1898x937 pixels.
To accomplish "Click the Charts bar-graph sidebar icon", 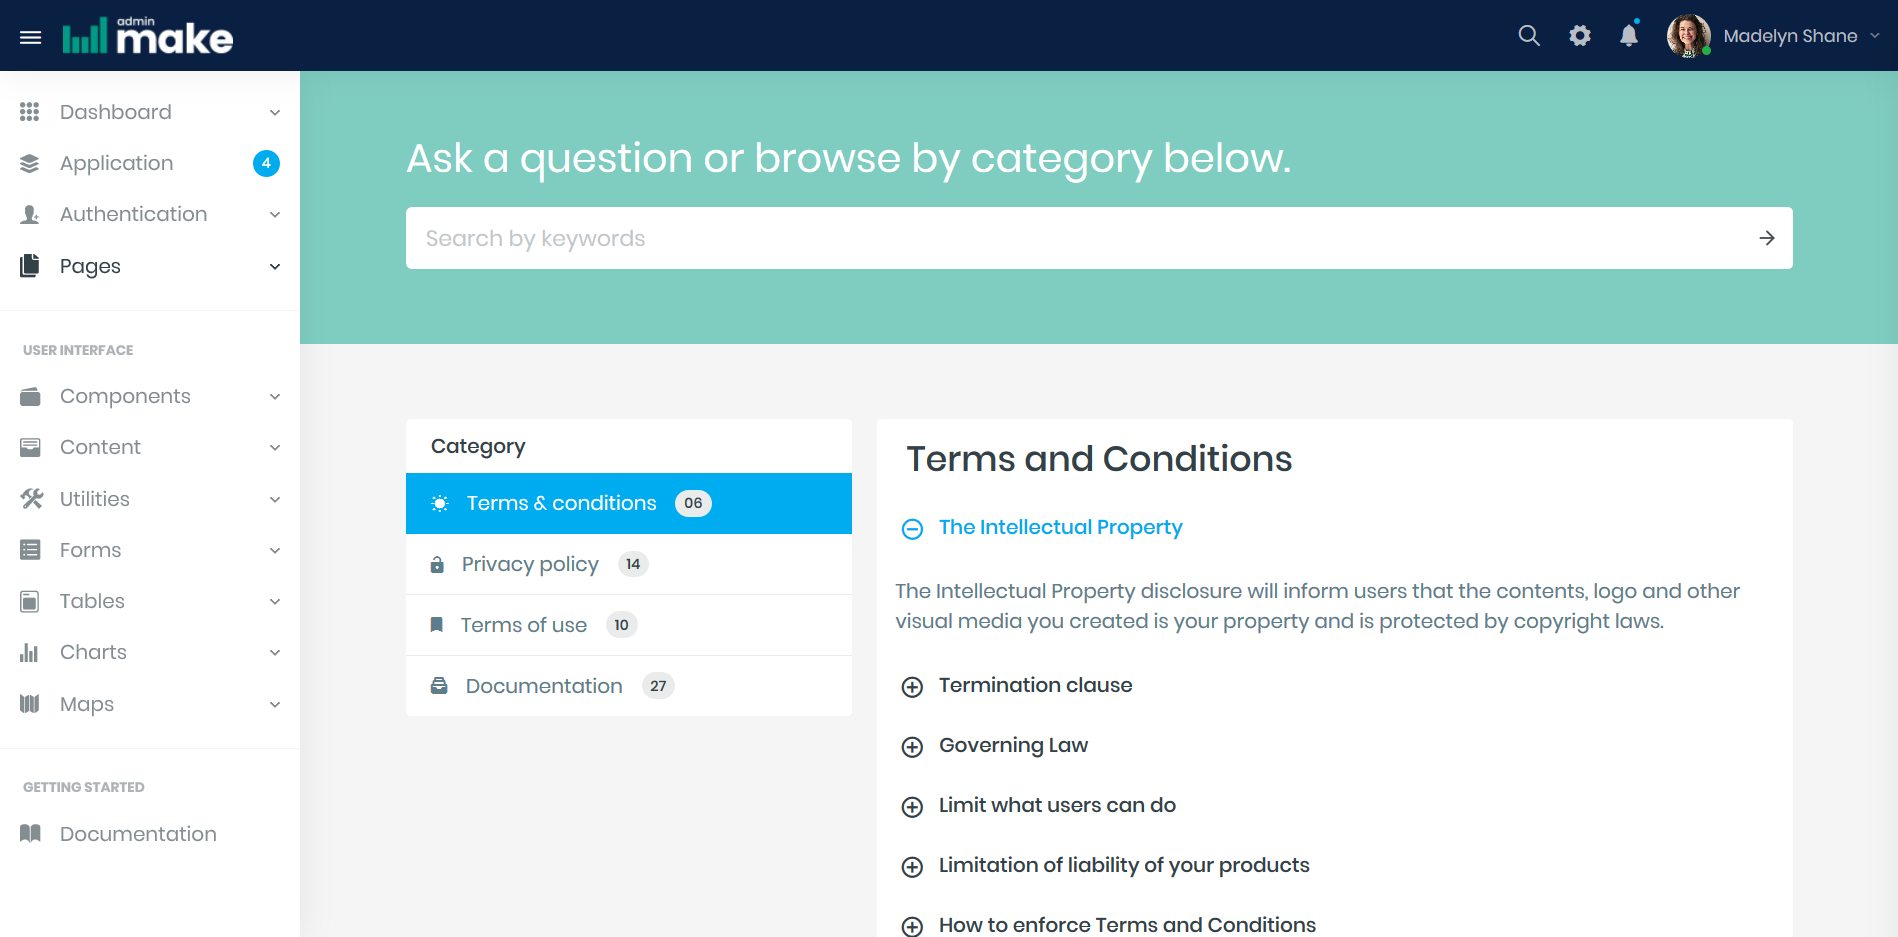I will (30, 653).
